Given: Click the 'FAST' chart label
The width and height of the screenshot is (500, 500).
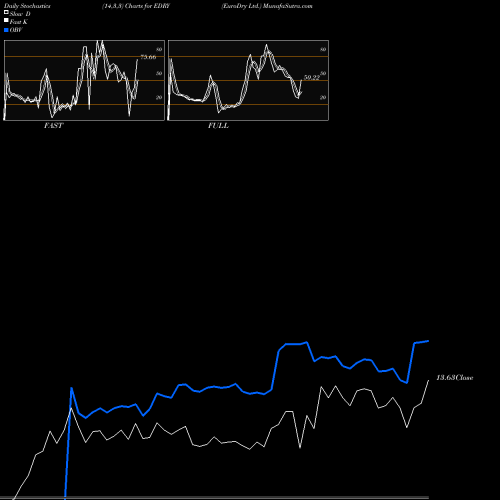Looking at the screenshot, I should [x=53, y=126].
